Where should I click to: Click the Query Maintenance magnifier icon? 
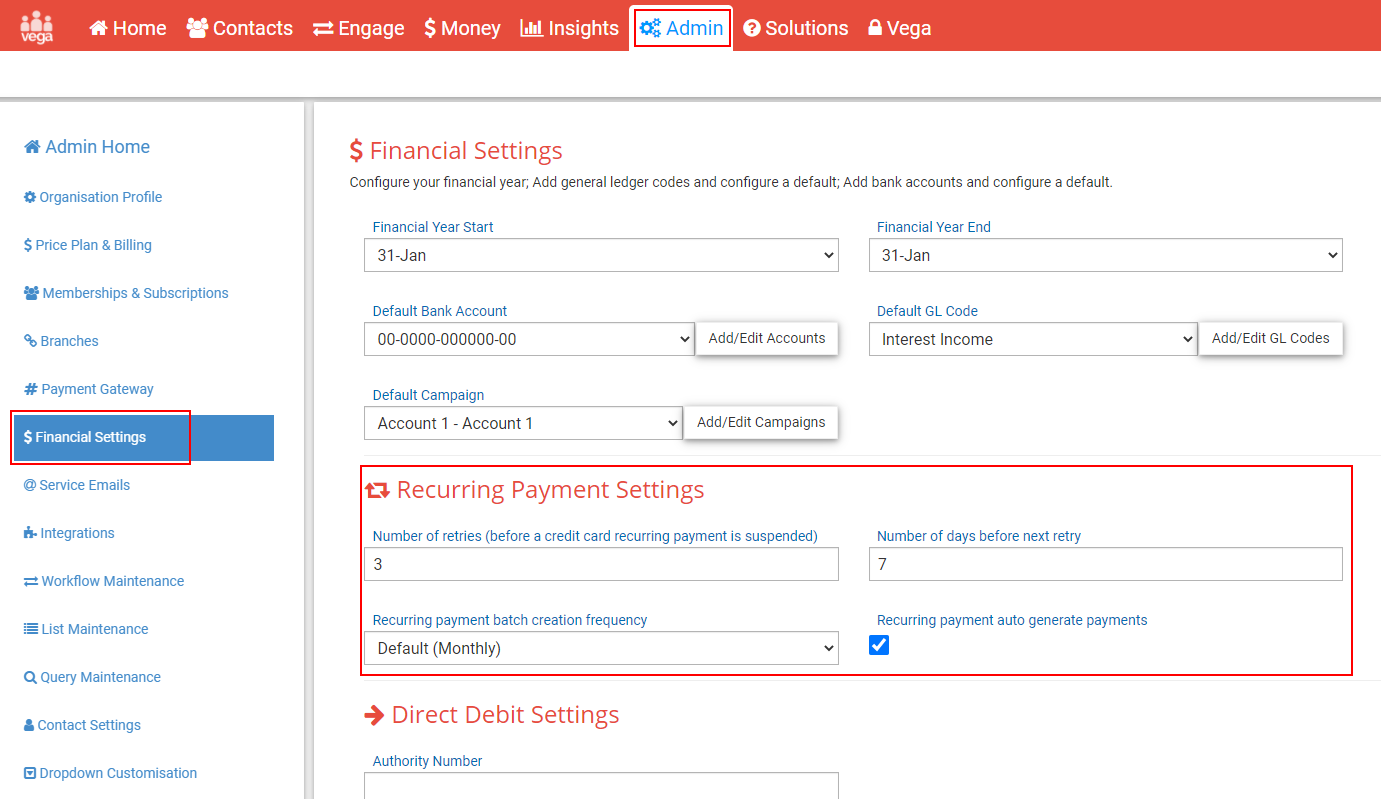(30, 678)
